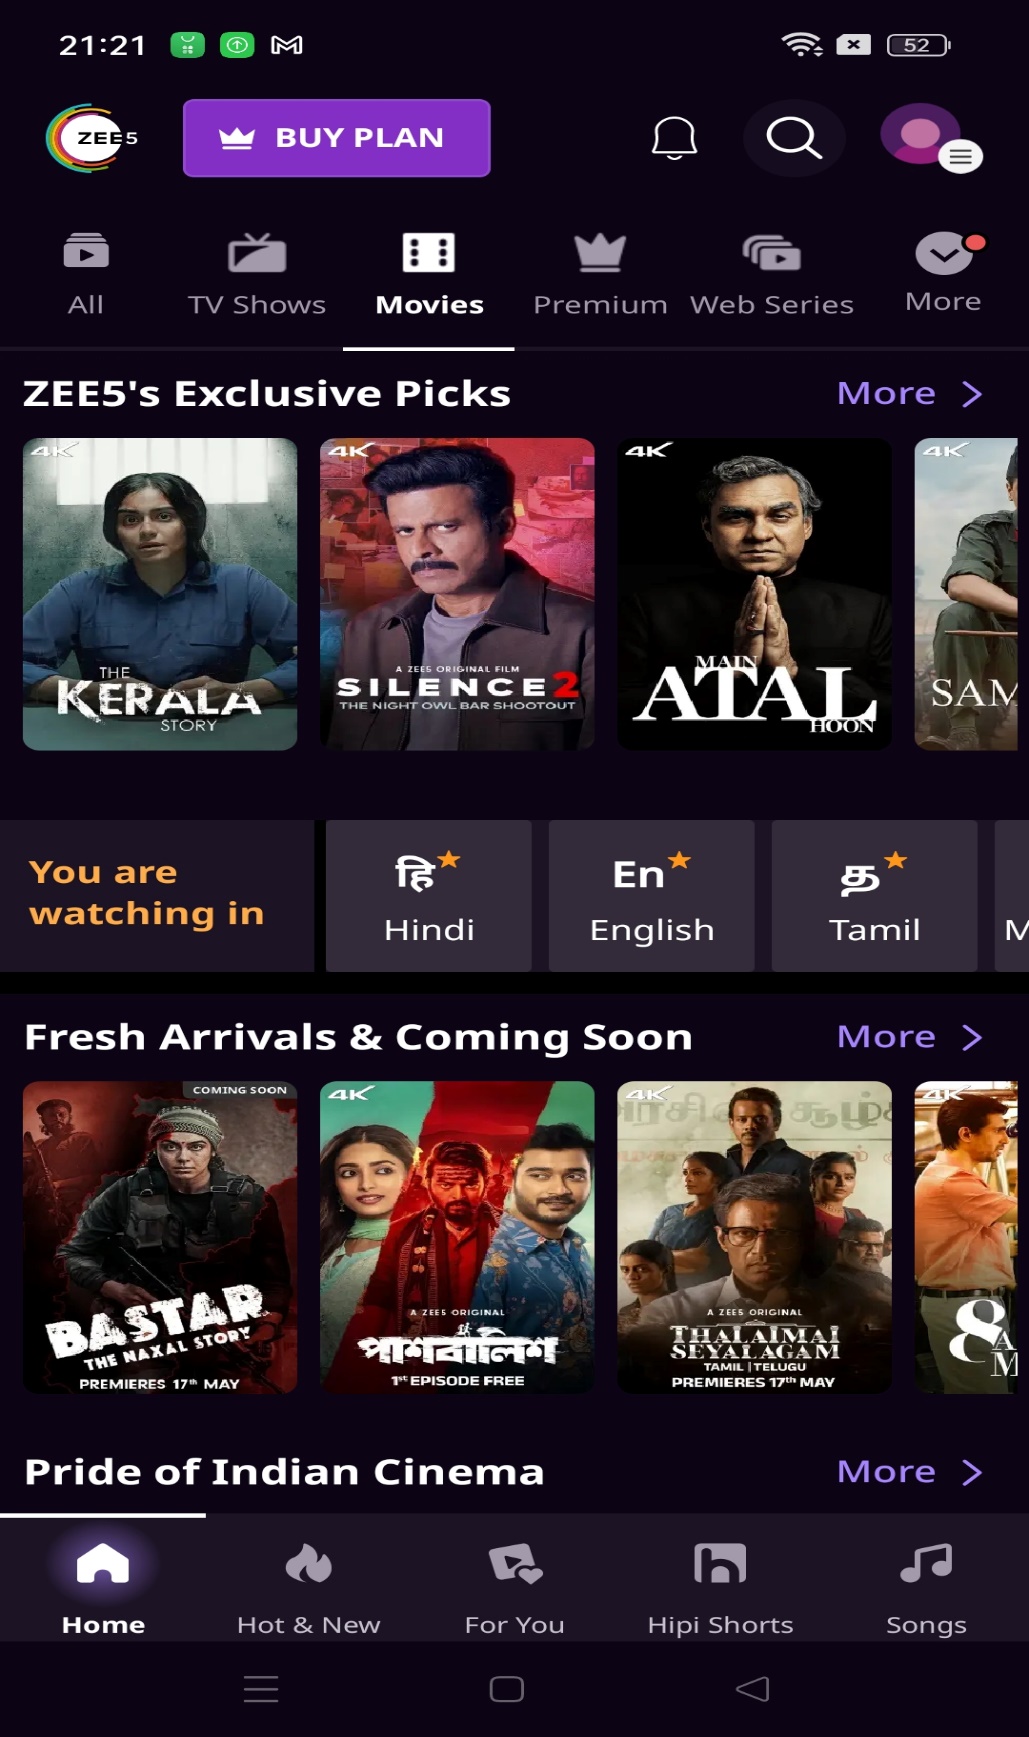Open More for Pride of Indian Cinema
Viewport: 1029px width, 1737px height.
pos(909,1472)
